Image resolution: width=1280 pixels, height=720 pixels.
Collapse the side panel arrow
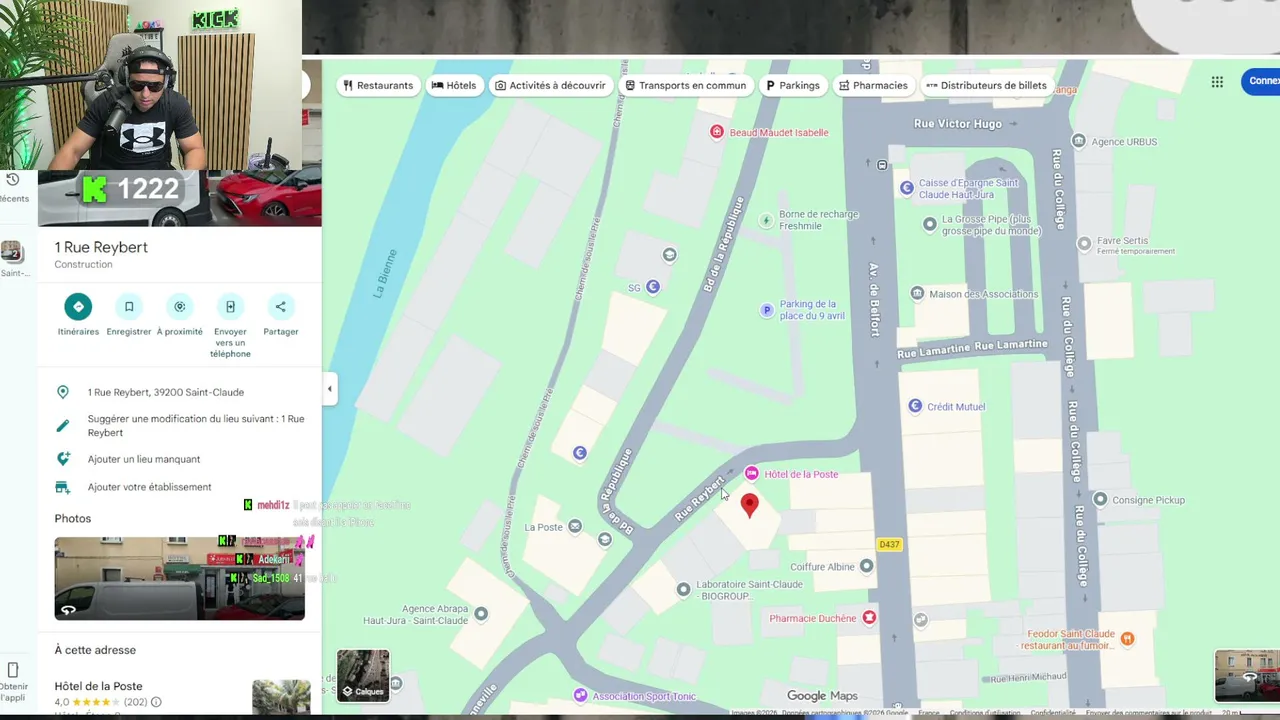(x=329, y=389)
